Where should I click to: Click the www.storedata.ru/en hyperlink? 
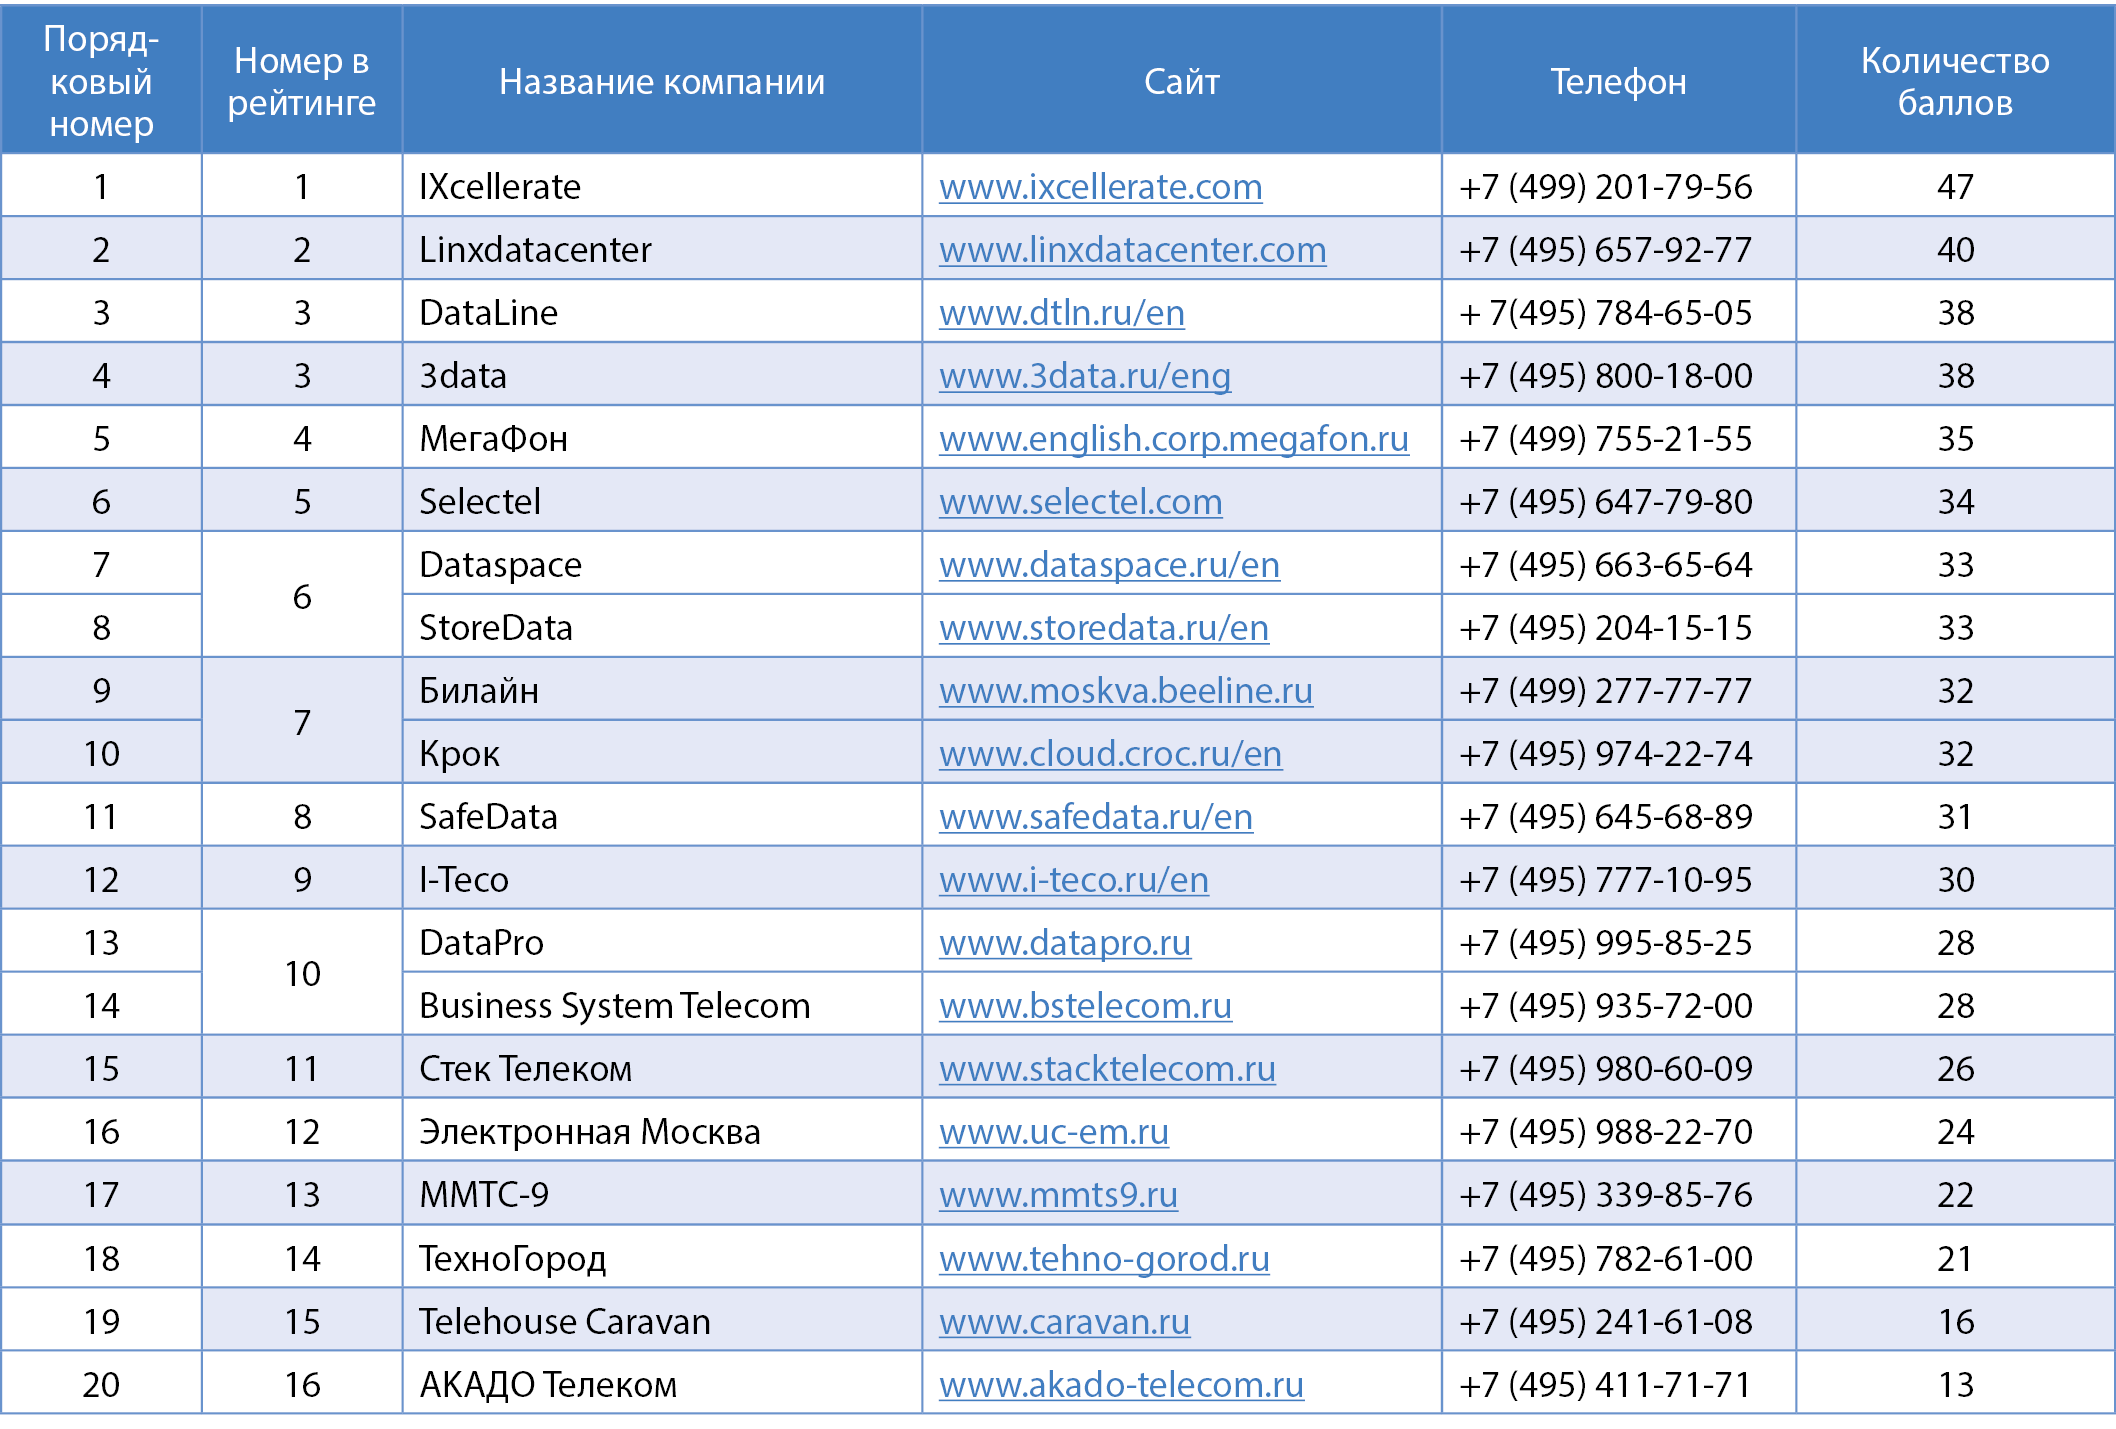coord(1103,628)
